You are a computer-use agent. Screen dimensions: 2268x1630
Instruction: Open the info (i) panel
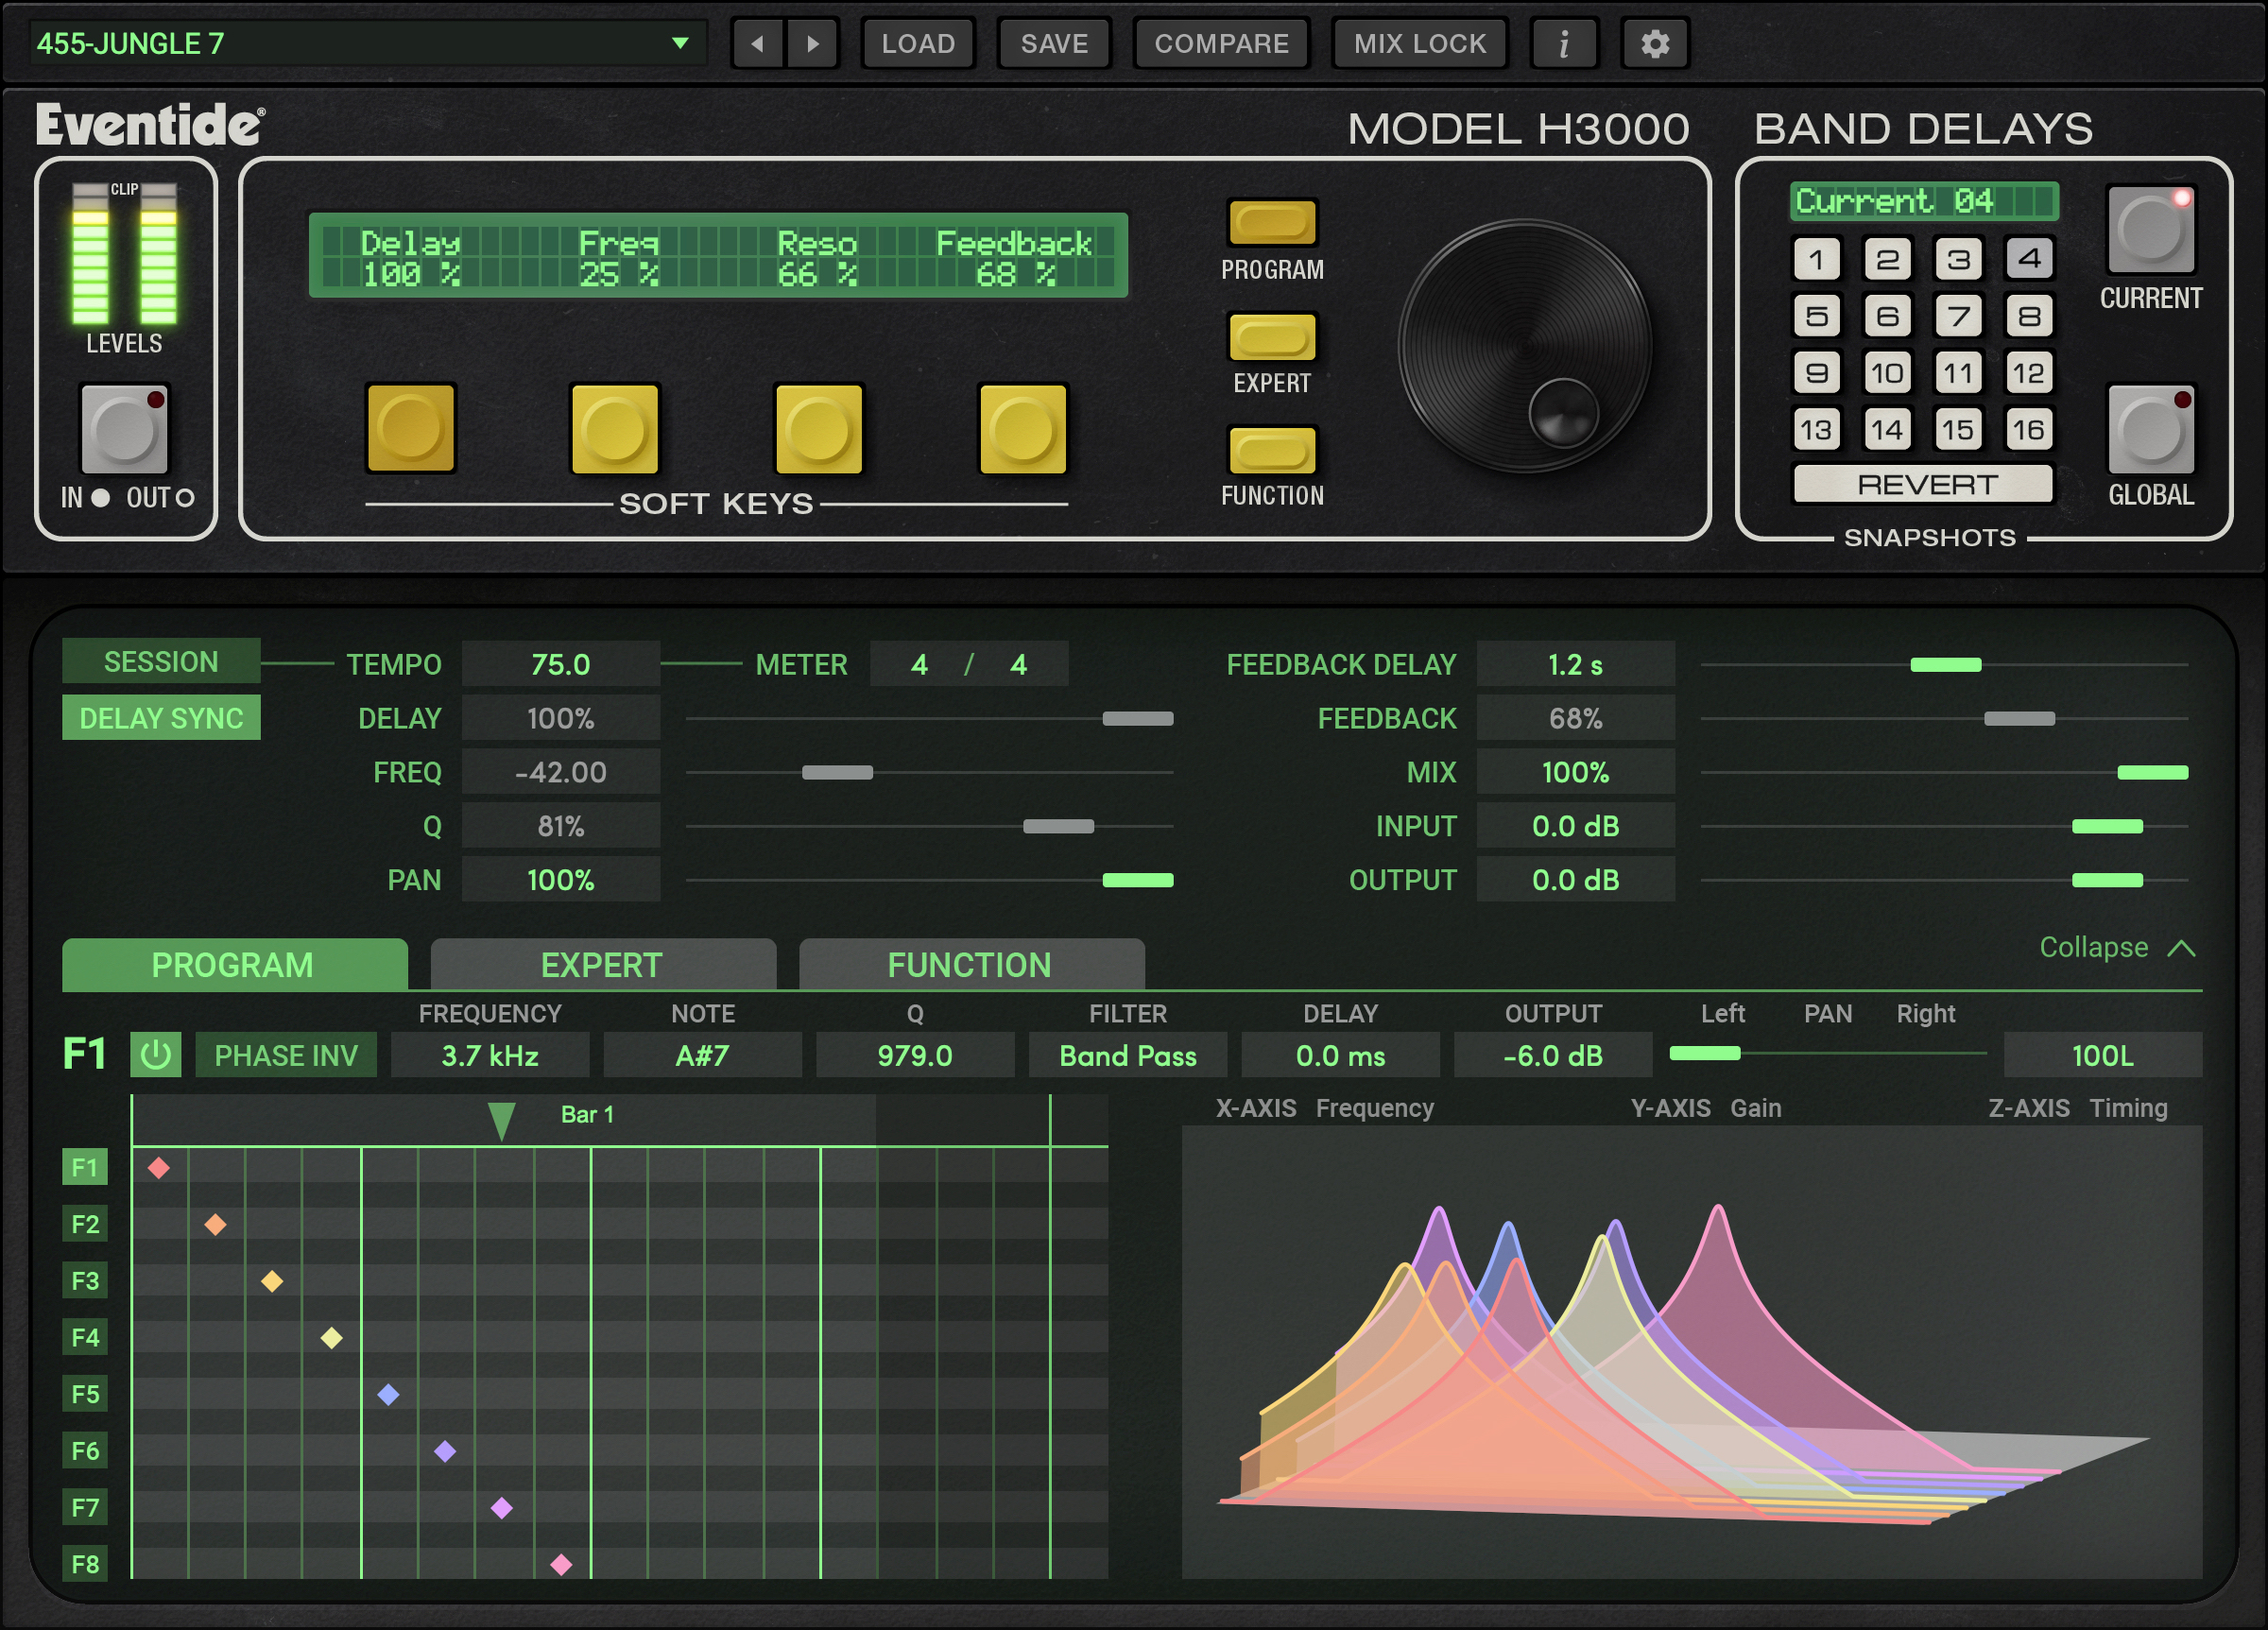coord(1563,44)
